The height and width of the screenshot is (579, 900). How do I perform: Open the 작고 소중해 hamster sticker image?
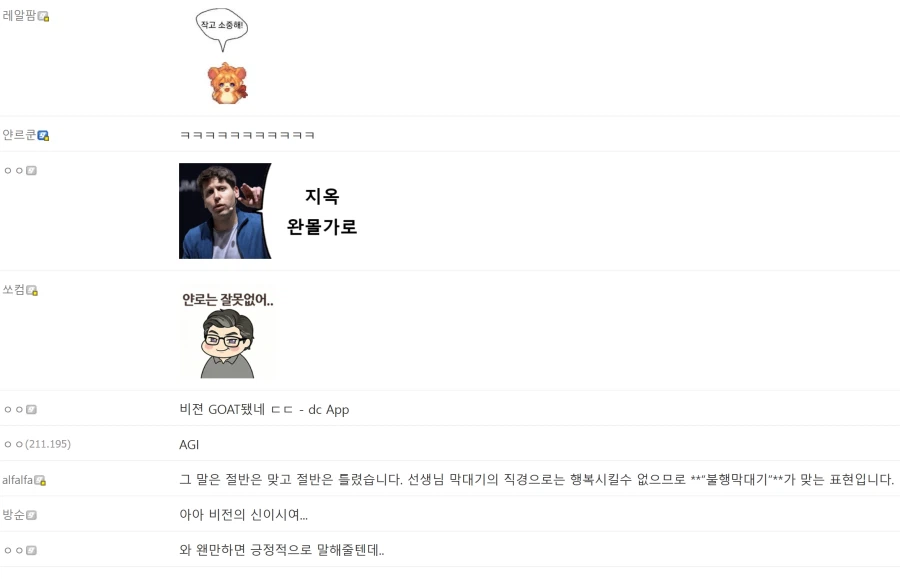tap(220, 55)
